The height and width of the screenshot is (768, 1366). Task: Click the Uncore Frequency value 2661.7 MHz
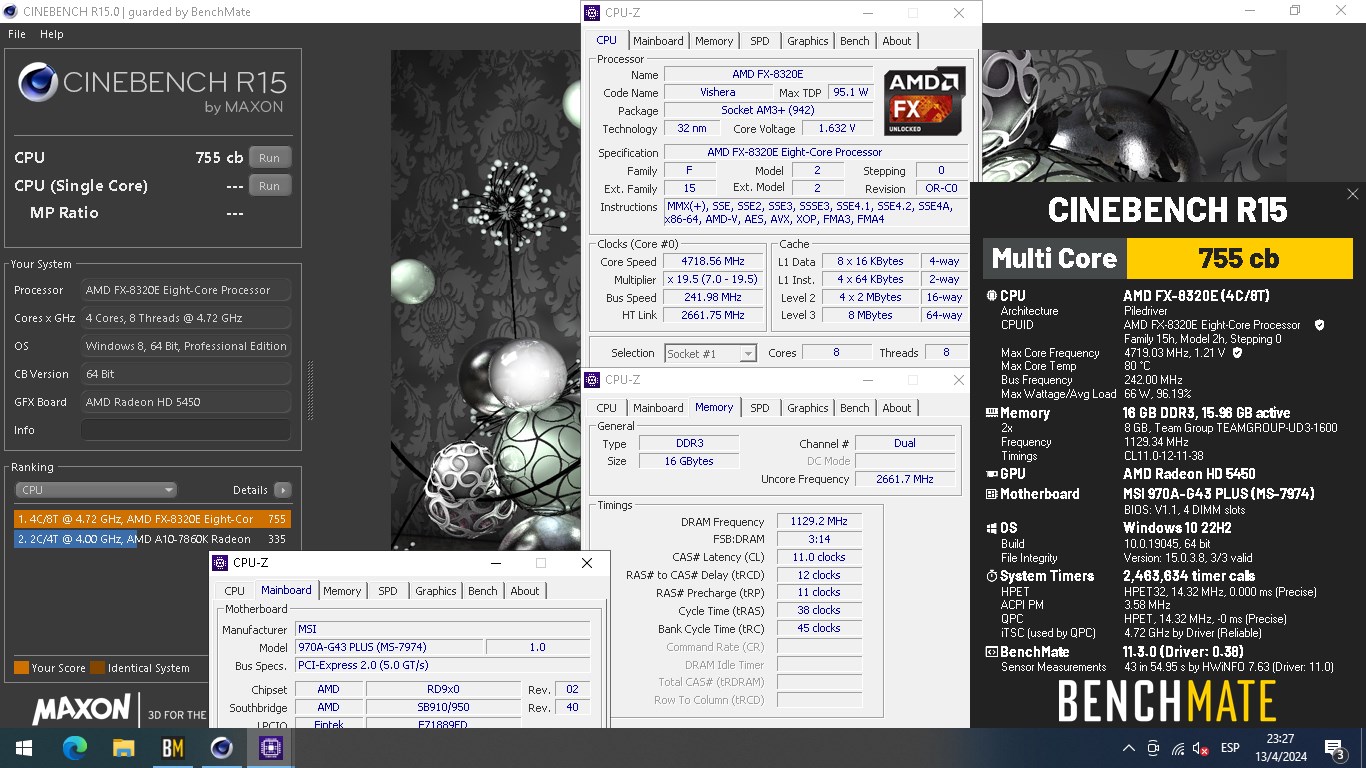coord(905,479)
